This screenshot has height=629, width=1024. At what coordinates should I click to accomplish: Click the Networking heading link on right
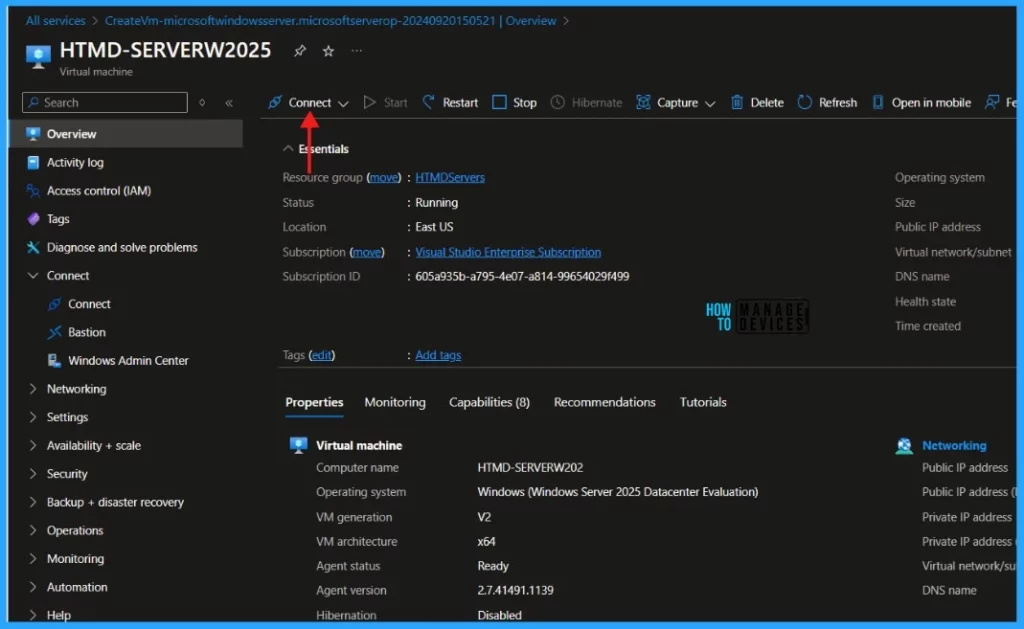tap(954, 445)
